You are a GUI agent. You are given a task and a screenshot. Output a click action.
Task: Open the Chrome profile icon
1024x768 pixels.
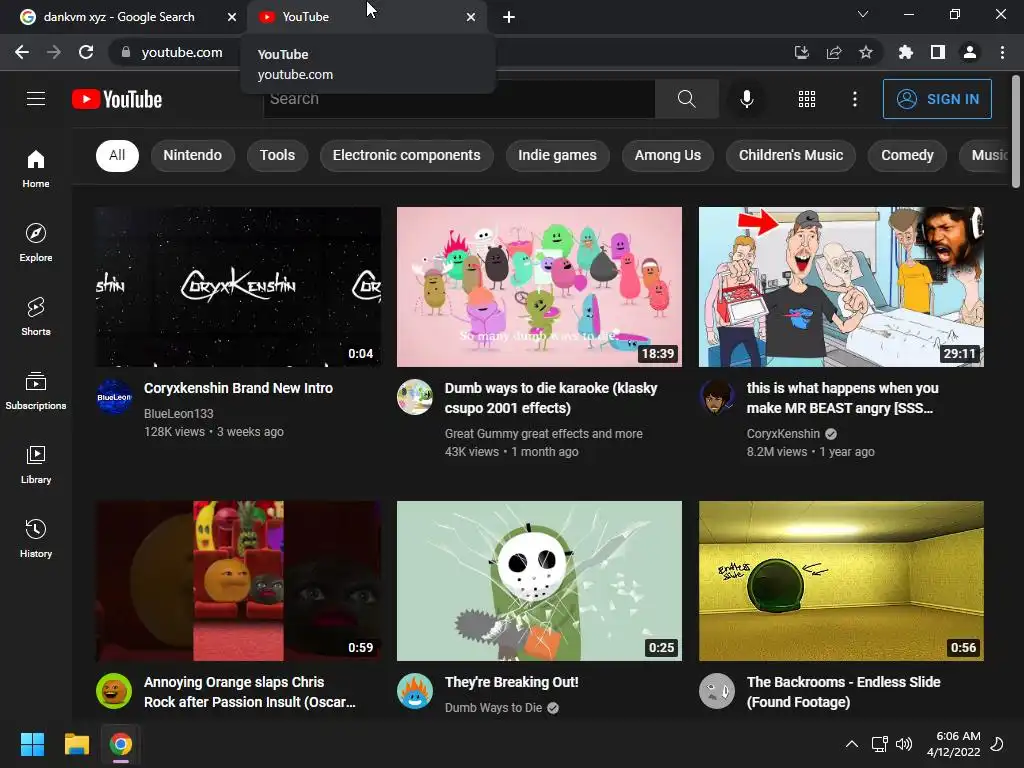(x=970, y=52)
